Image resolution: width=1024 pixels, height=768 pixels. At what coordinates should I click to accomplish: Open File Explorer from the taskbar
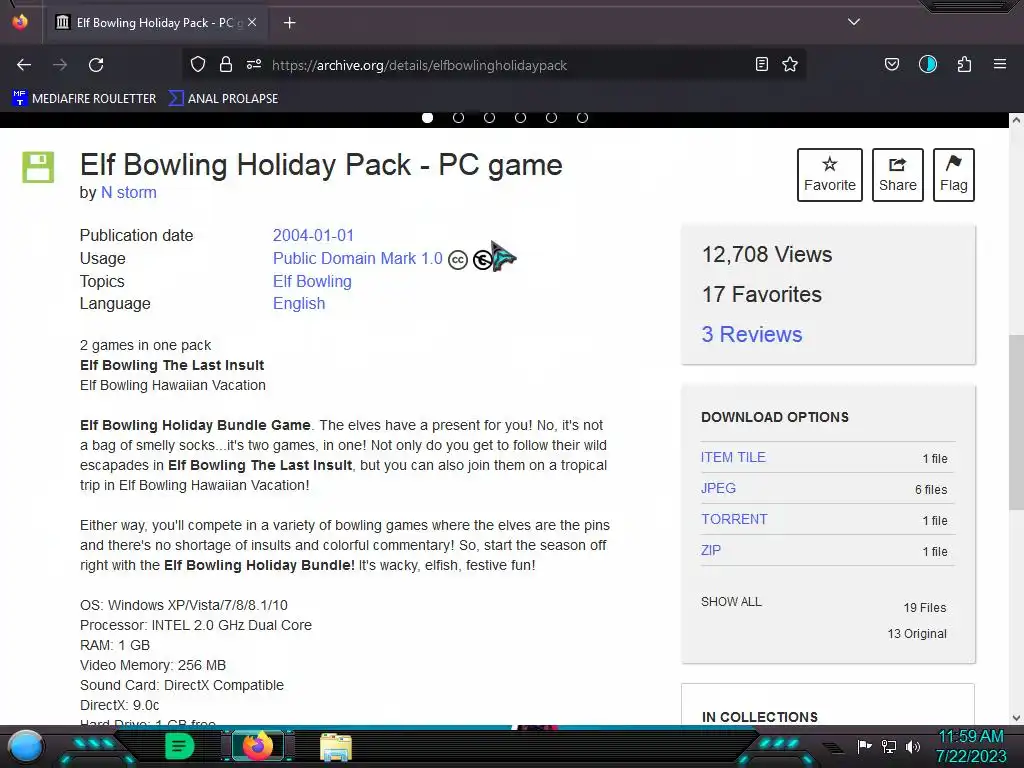(x=336, y=747)
